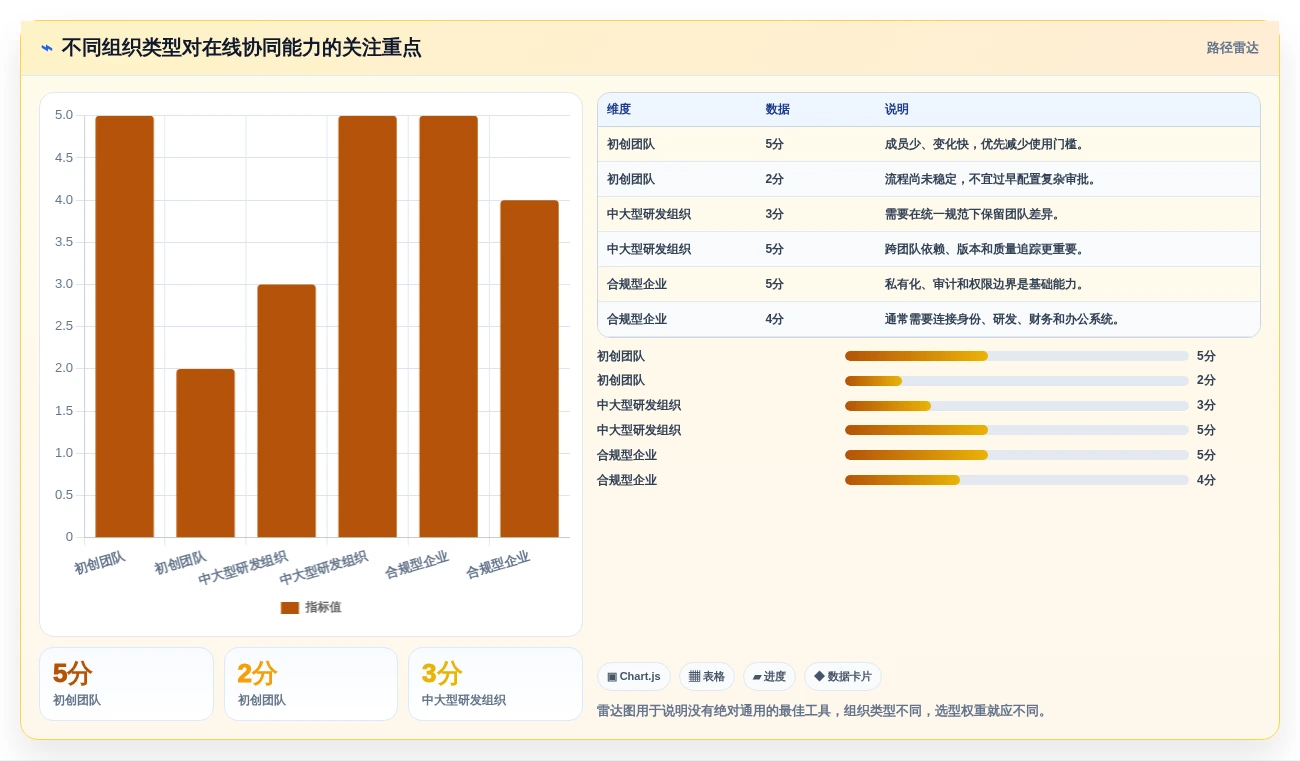Click the 进度 chip
The height and width of the screenshot is (761, 1300).
coord(769,677)
